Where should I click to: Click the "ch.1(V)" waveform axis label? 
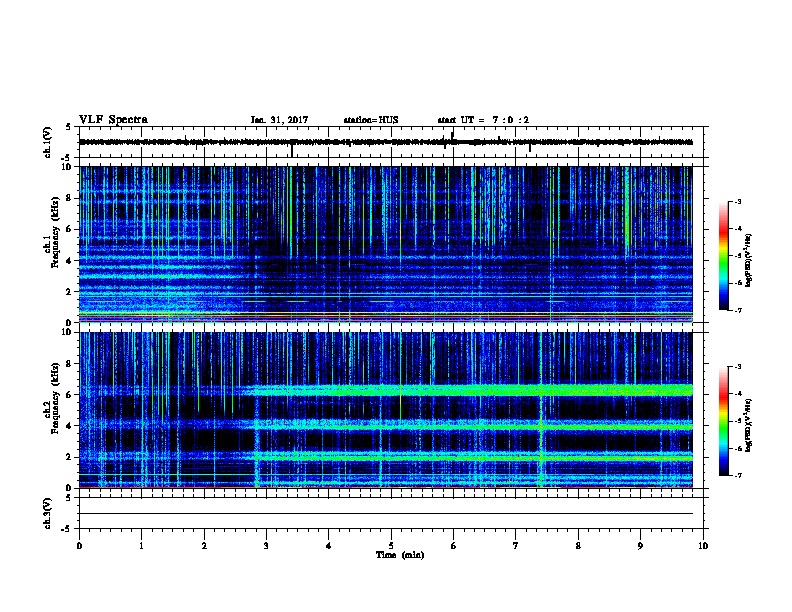tap(47, 142)
